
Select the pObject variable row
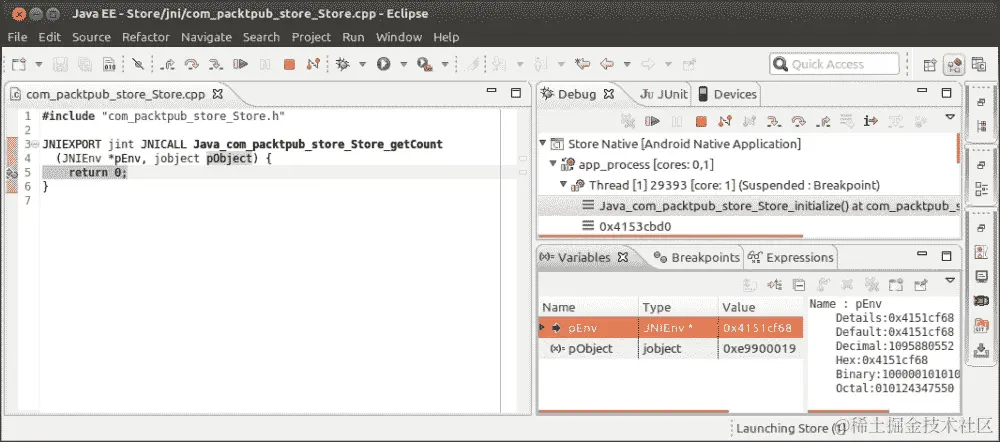pos(670,349)
